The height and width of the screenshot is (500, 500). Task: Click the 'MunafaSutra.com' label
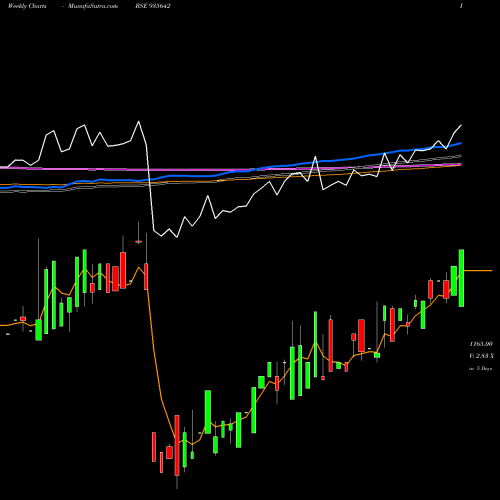pyautogui.click(x=93, y=6)
